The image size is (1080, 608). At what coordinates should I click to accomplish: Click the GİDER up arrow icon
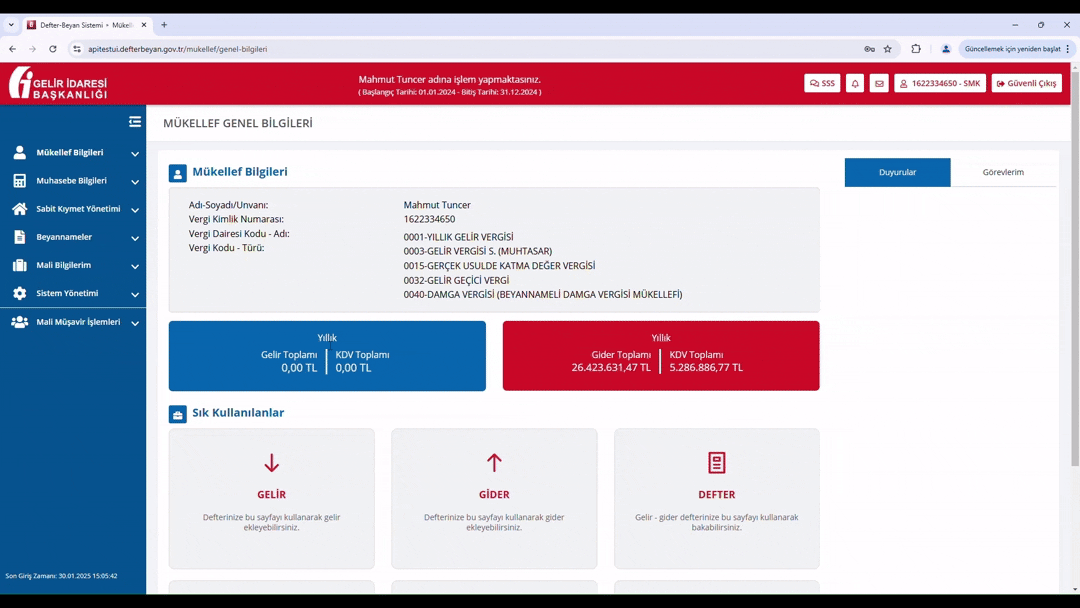[x=494, y=463]
